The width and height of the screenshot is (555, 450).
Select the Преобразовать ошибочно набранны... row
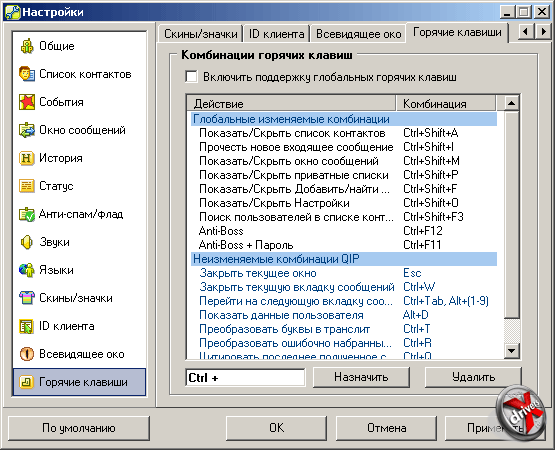pyautogui.click(x=344, y=343)
